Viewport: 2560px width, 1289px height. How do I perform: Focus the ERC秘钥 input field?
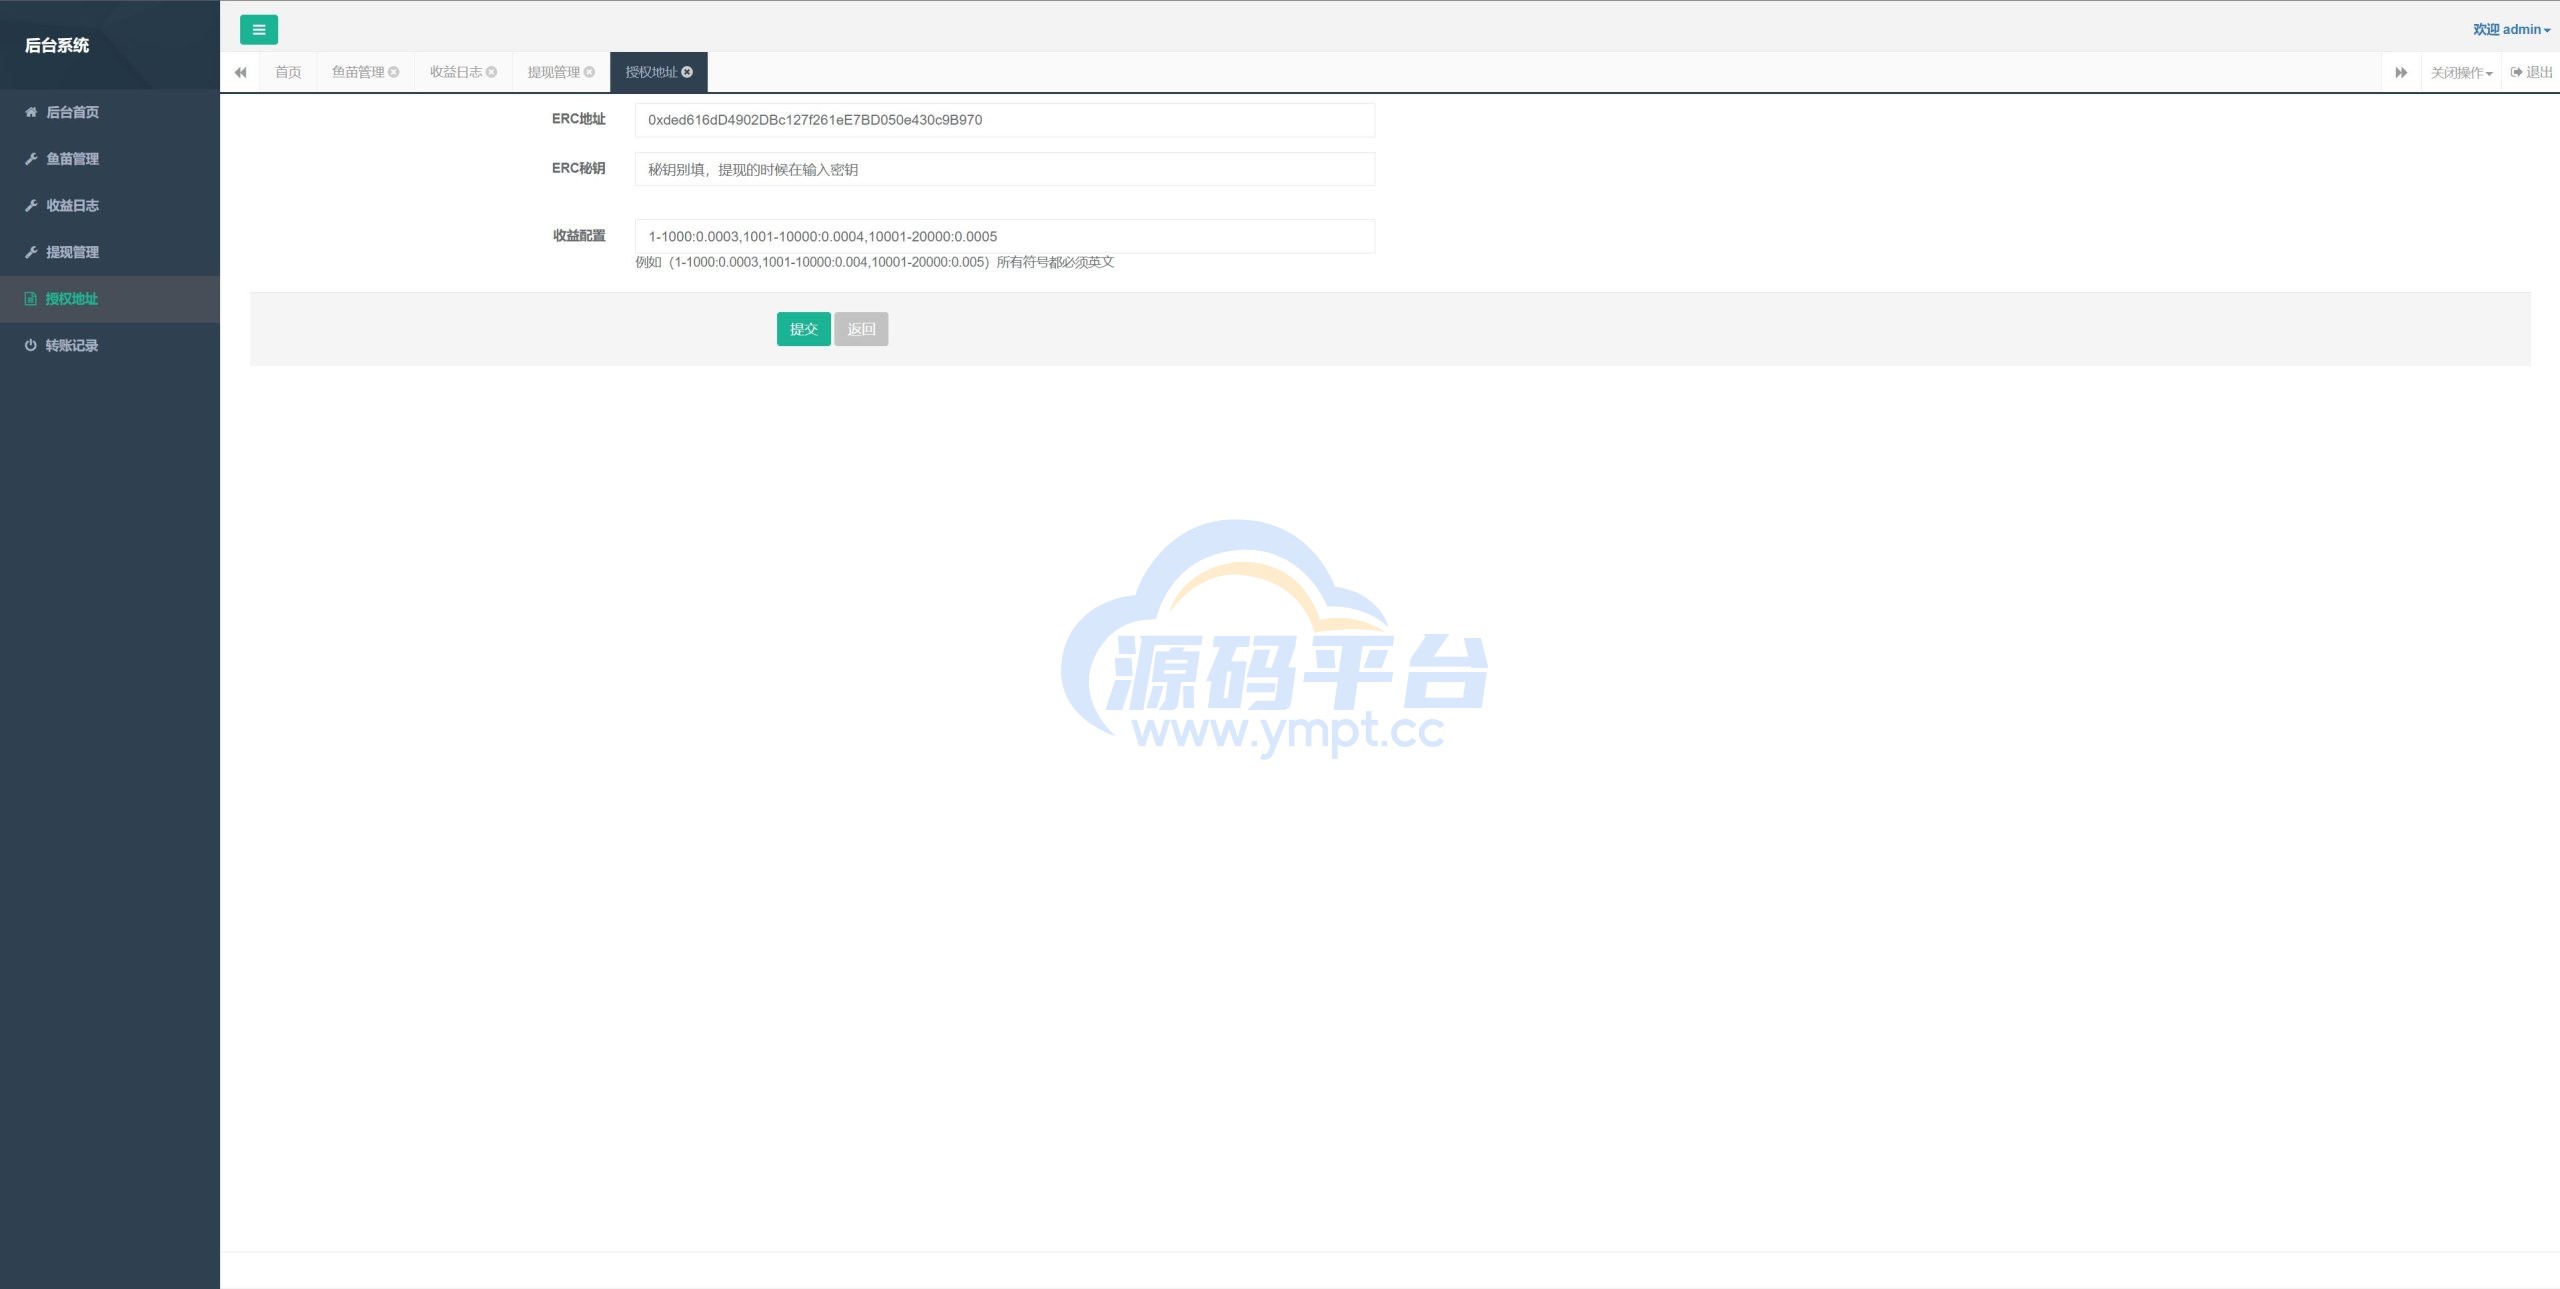click(x=1005, y=169)
